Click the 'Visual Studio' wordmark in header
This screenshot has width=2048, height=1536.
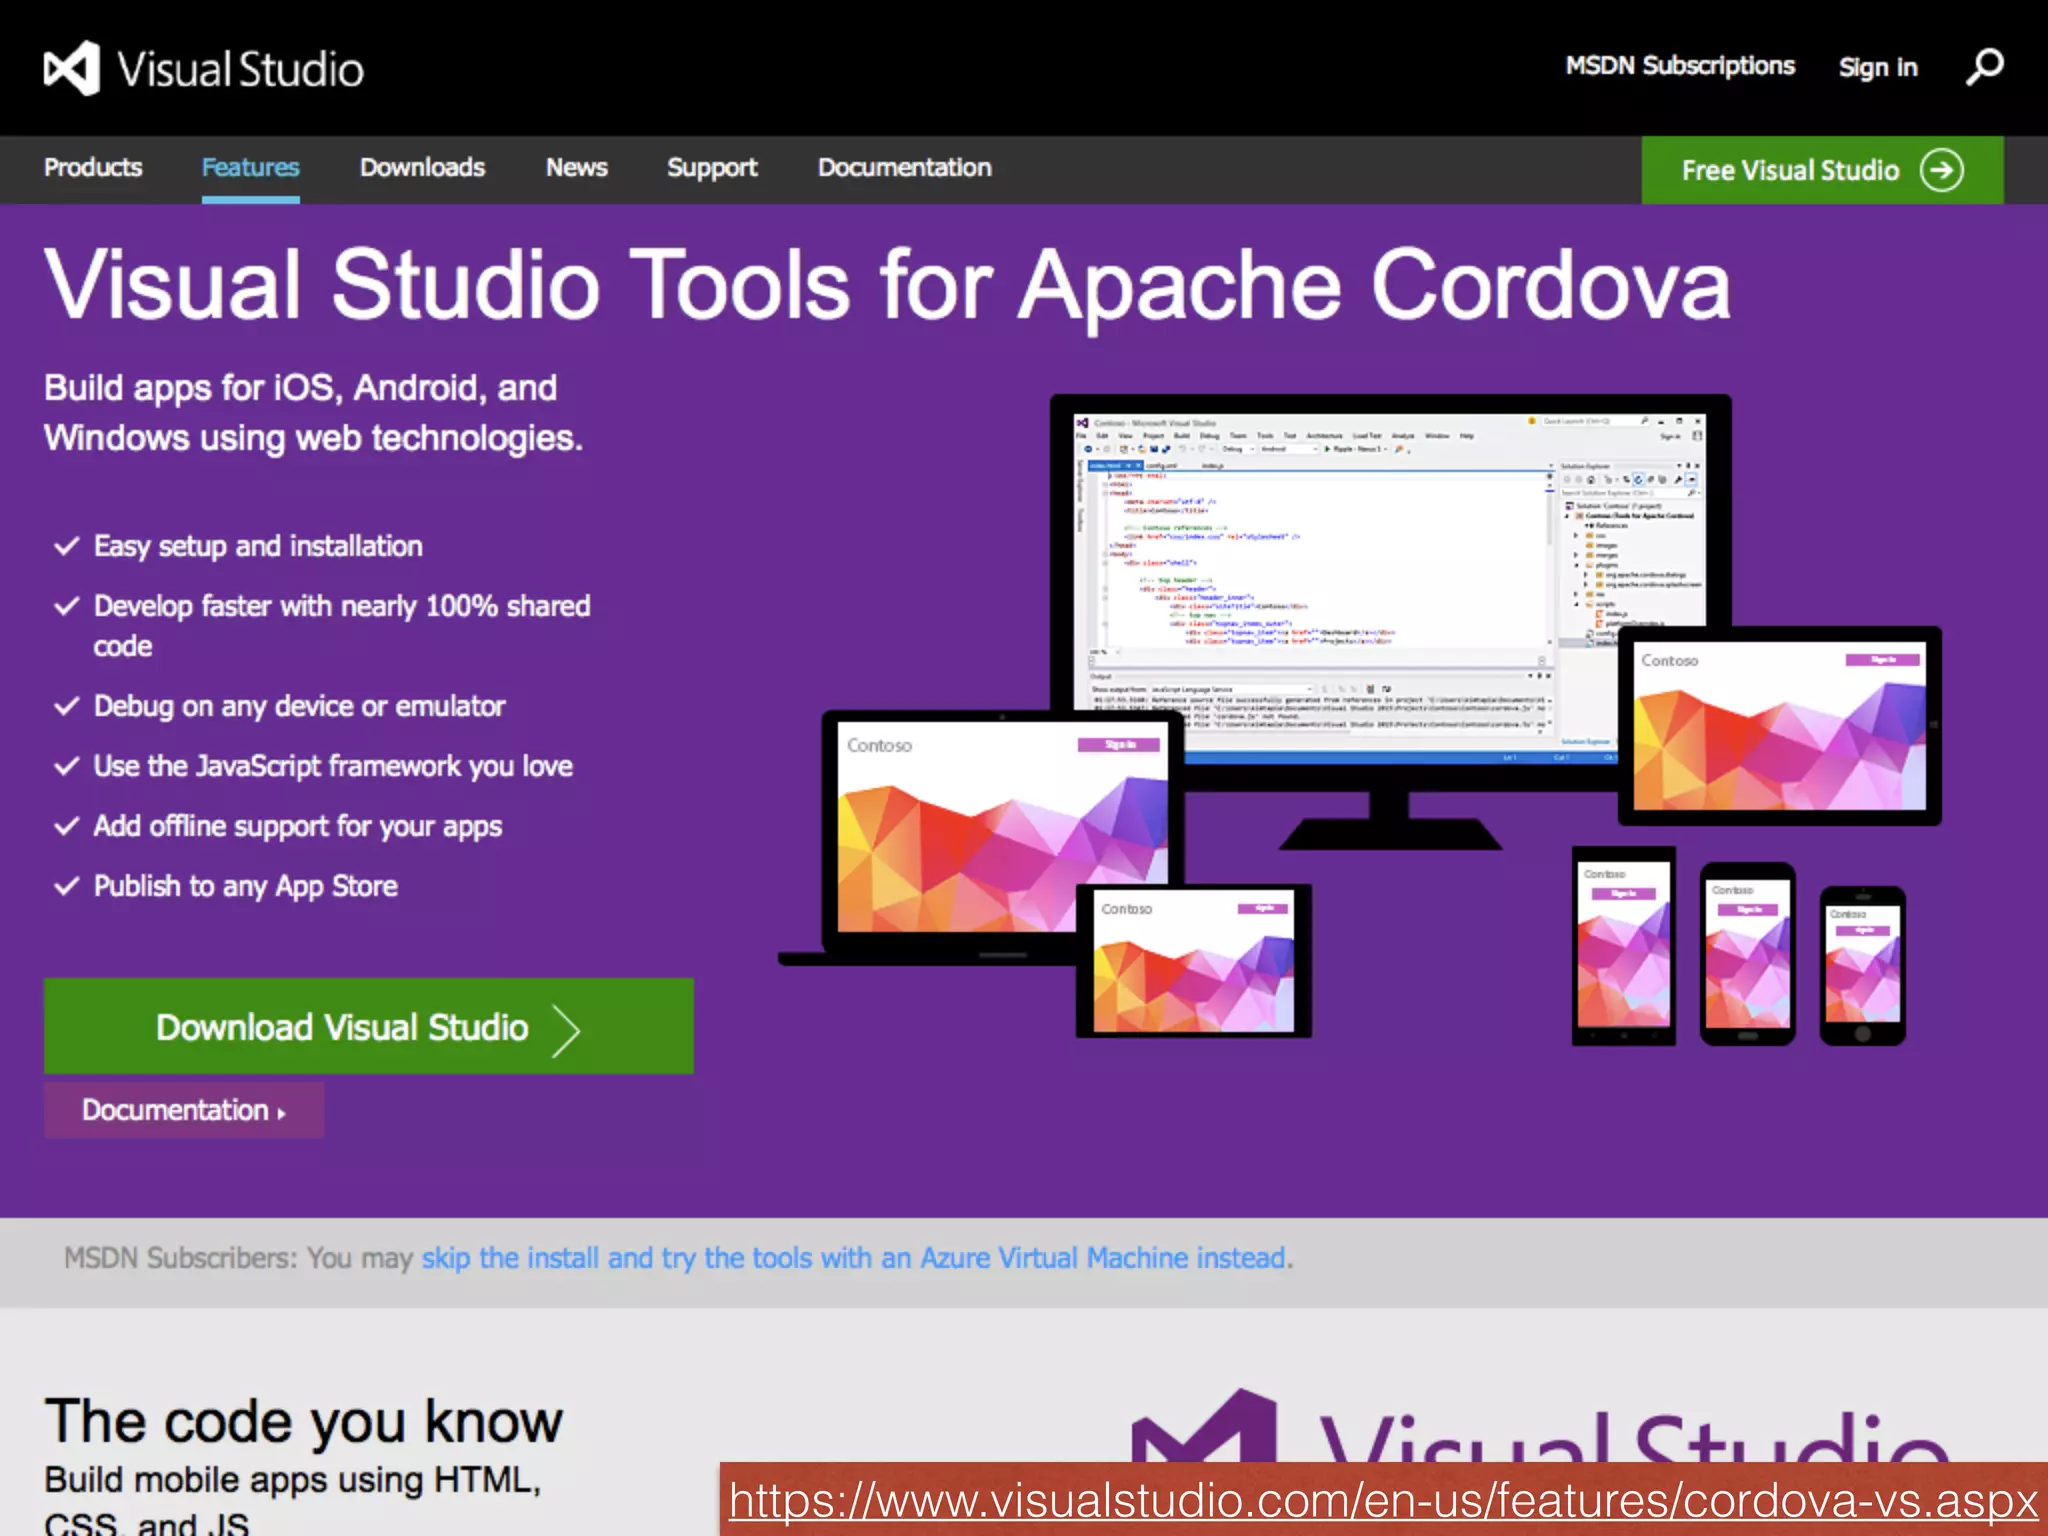[x=240, y=69]
